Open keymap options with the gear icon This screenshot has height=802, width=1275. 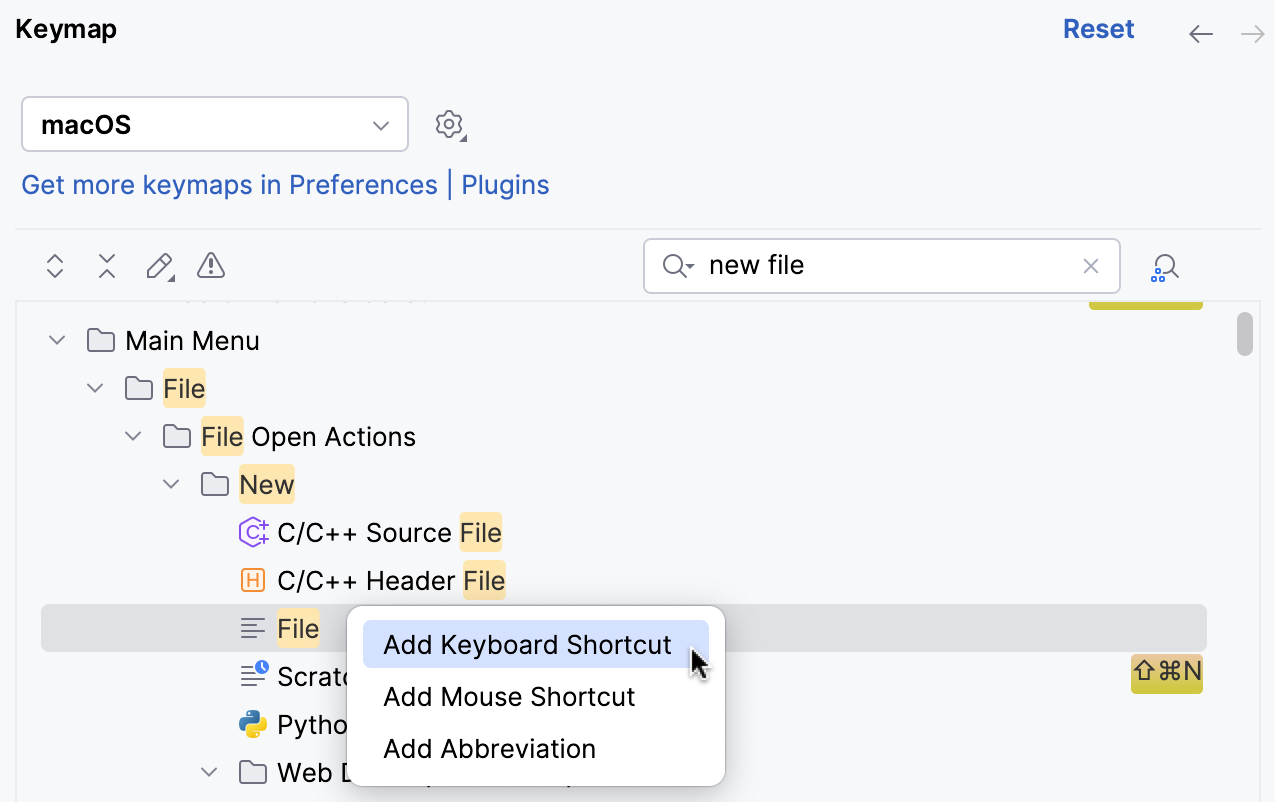tap(449, 124)
